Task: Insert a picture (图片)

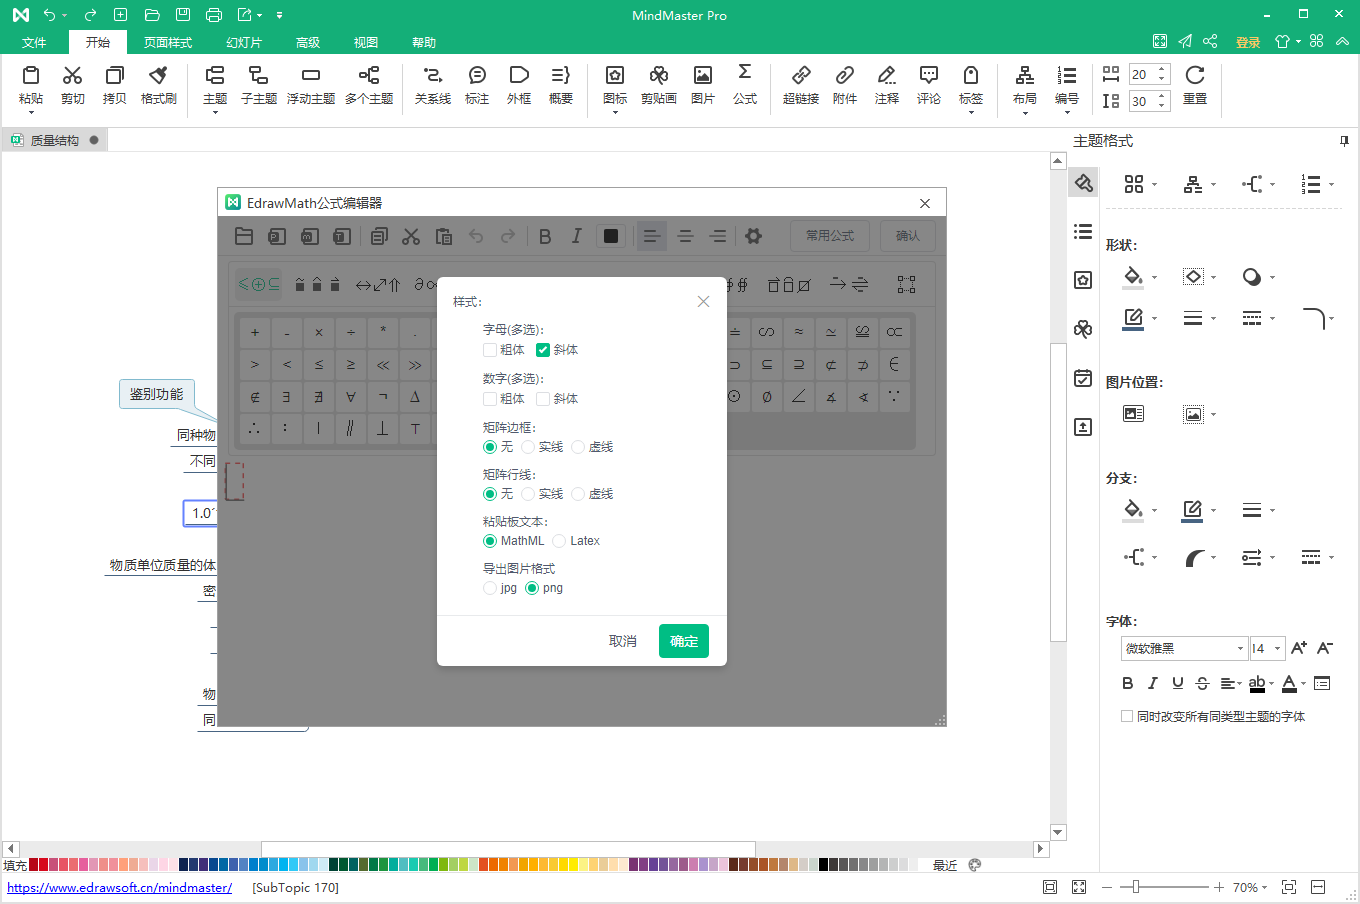Action: (x=703, y=84)
